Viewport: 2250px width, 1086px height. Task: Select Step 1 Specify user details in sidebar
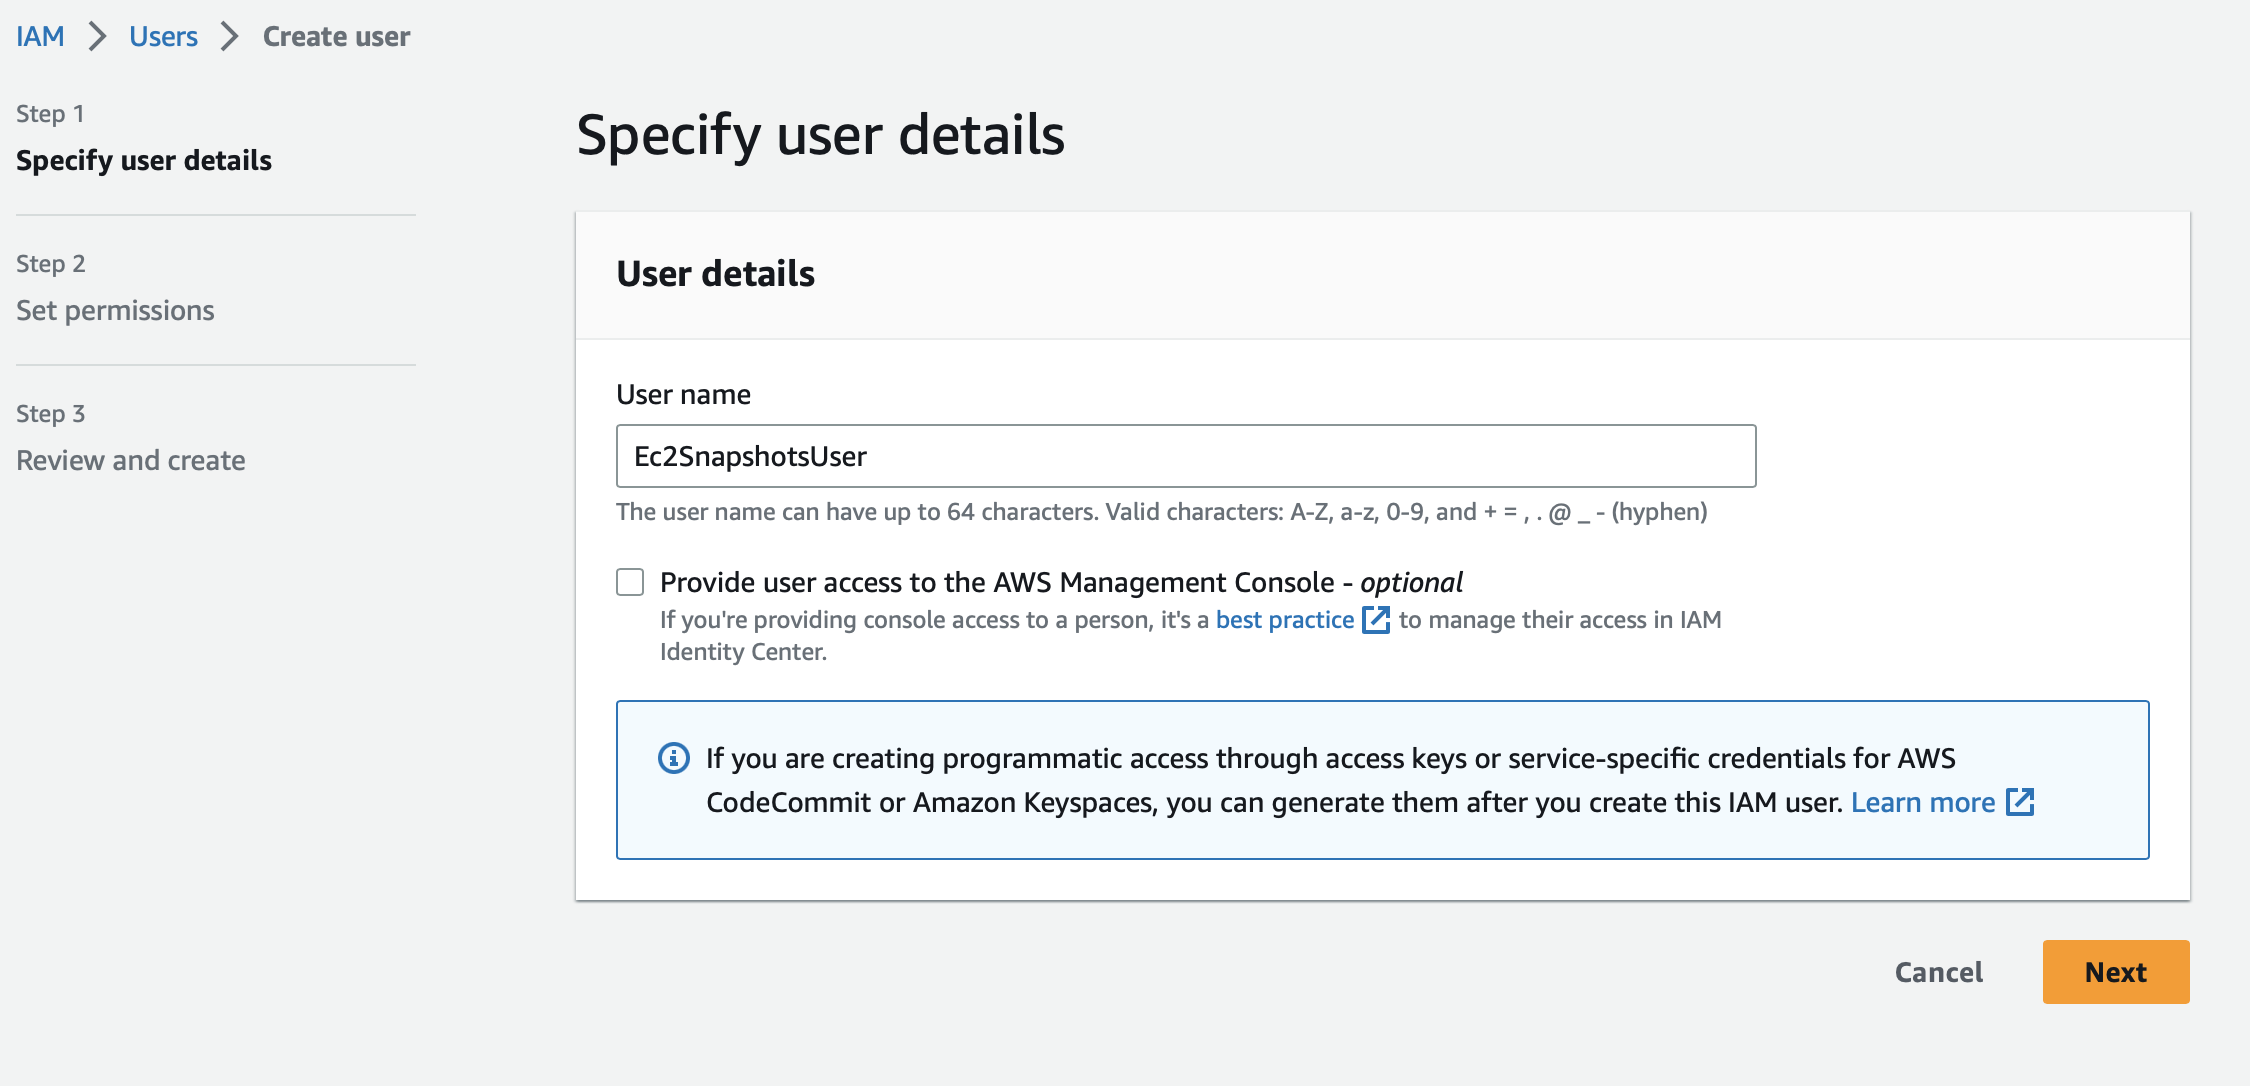(144, 160)
